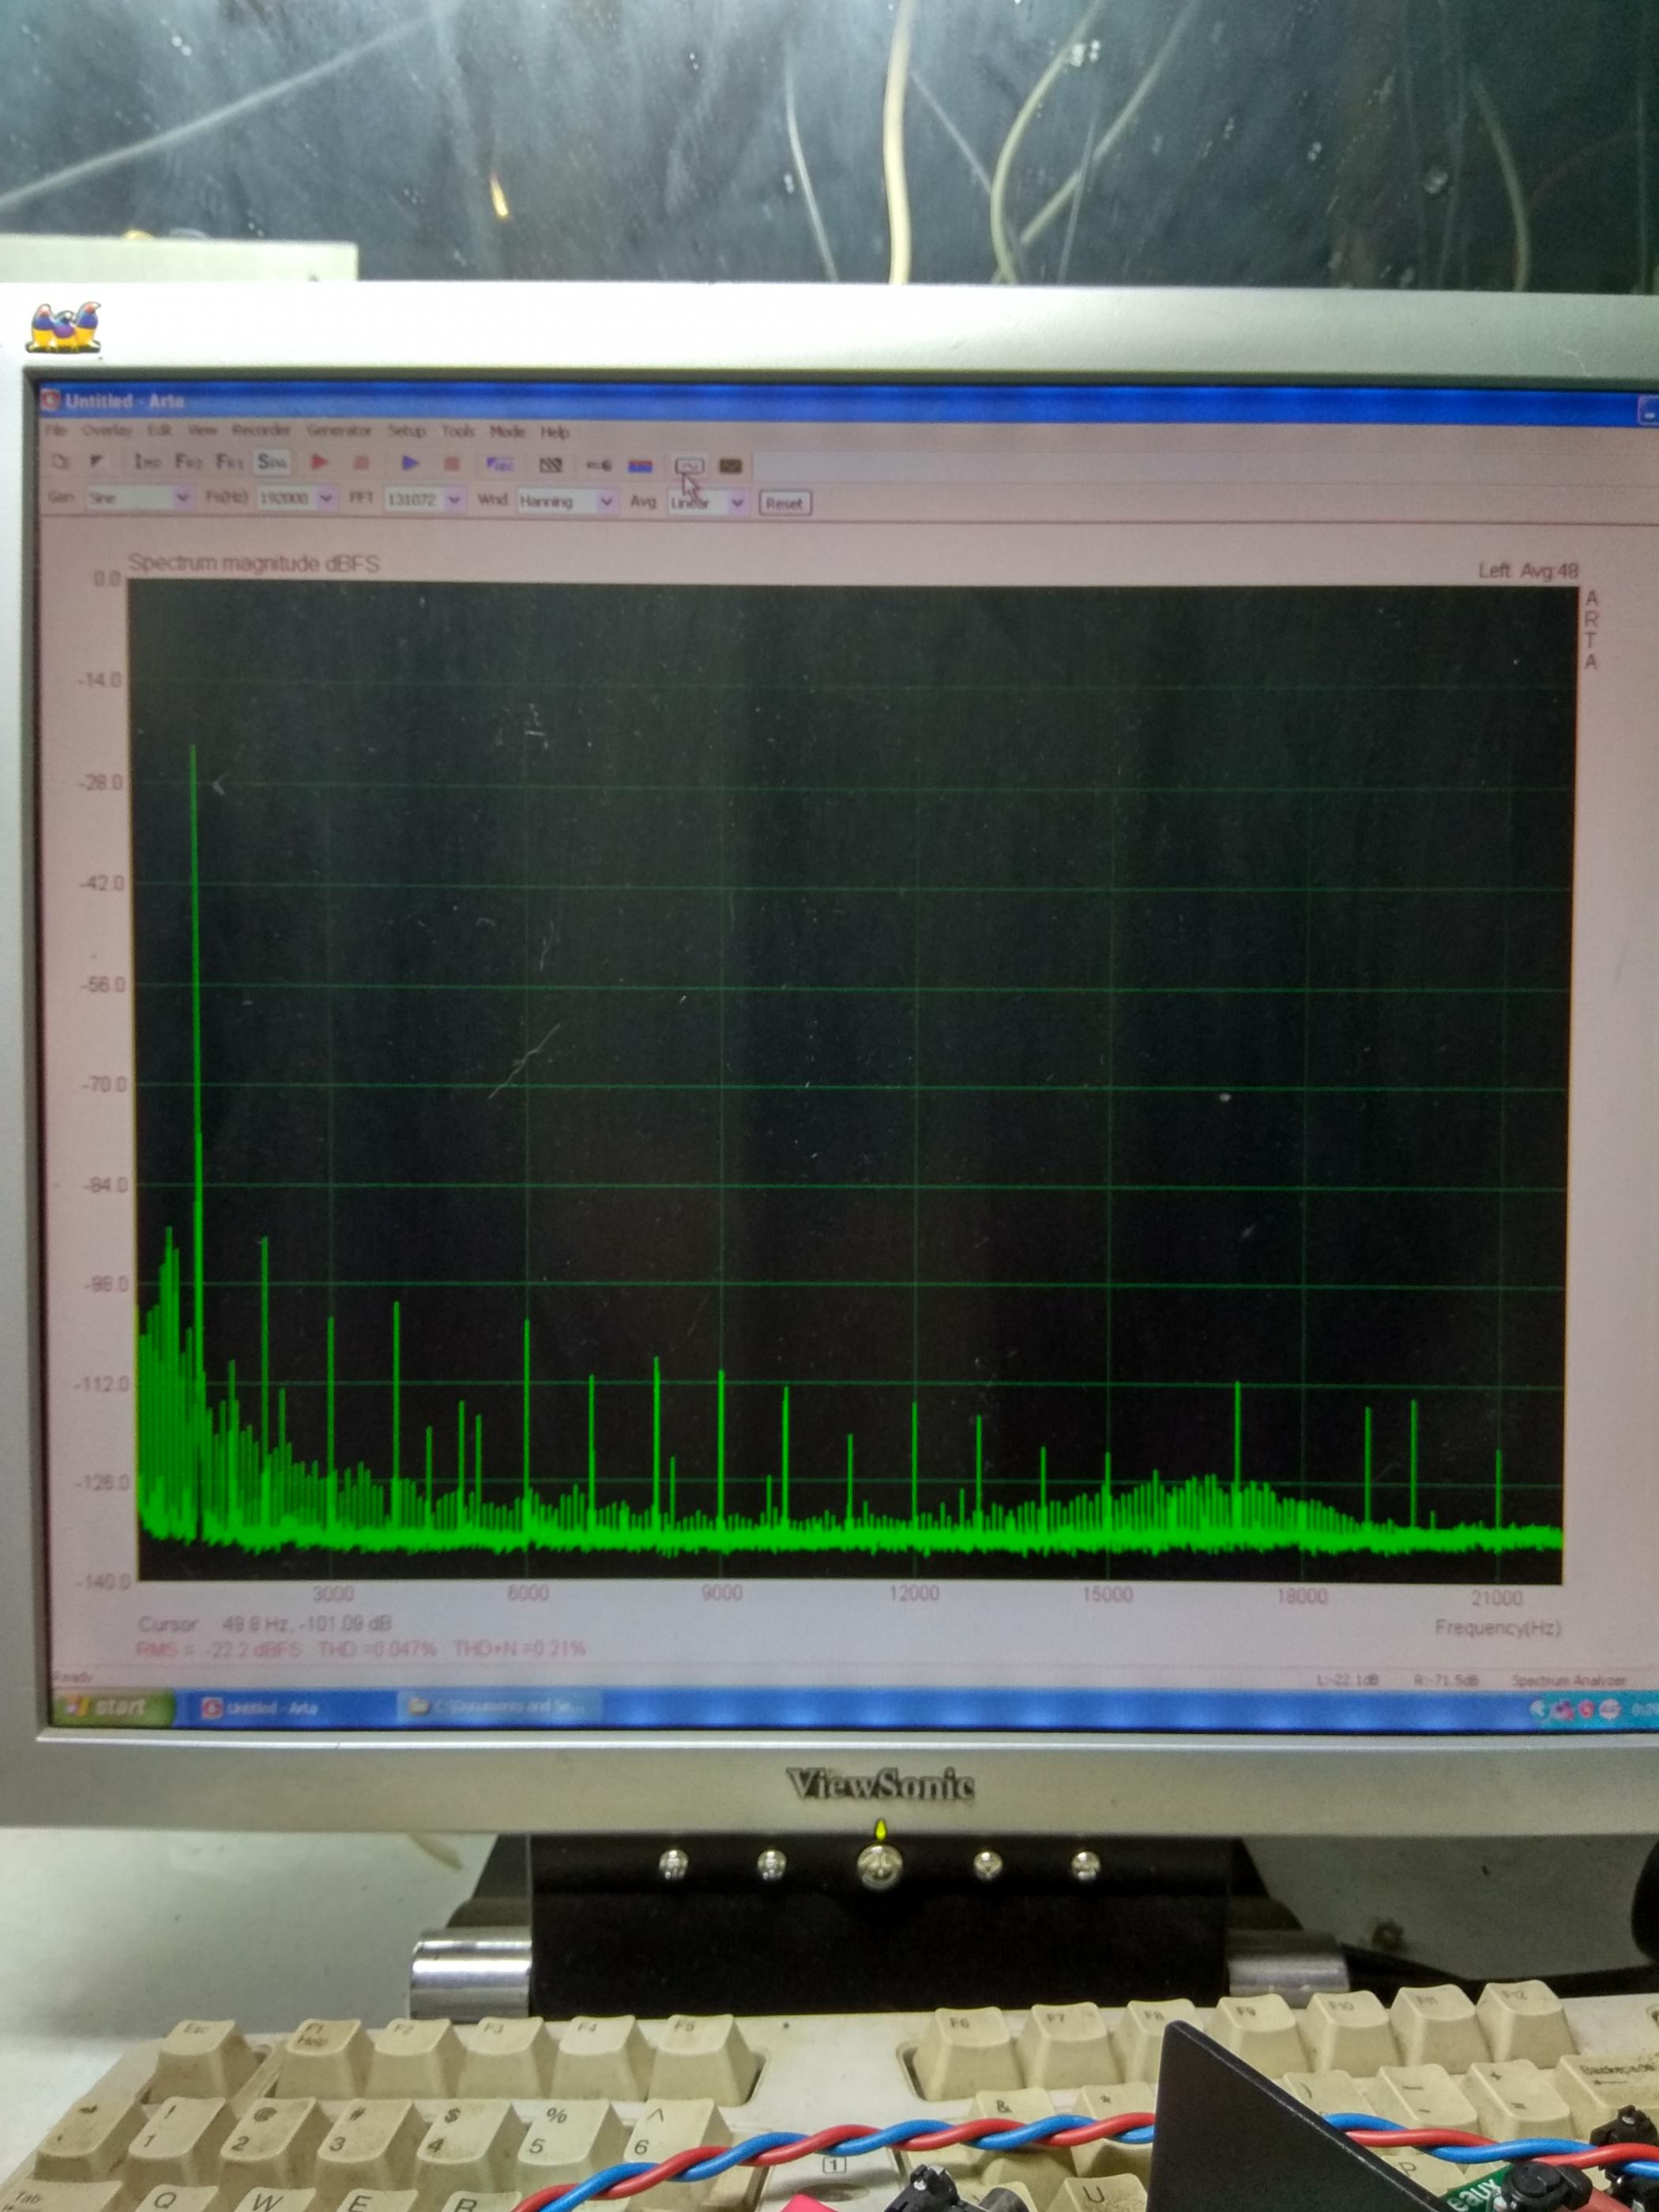Click the blue and red color bar icon
The width and height of the screenshot is (1659, 2212).
640,466
